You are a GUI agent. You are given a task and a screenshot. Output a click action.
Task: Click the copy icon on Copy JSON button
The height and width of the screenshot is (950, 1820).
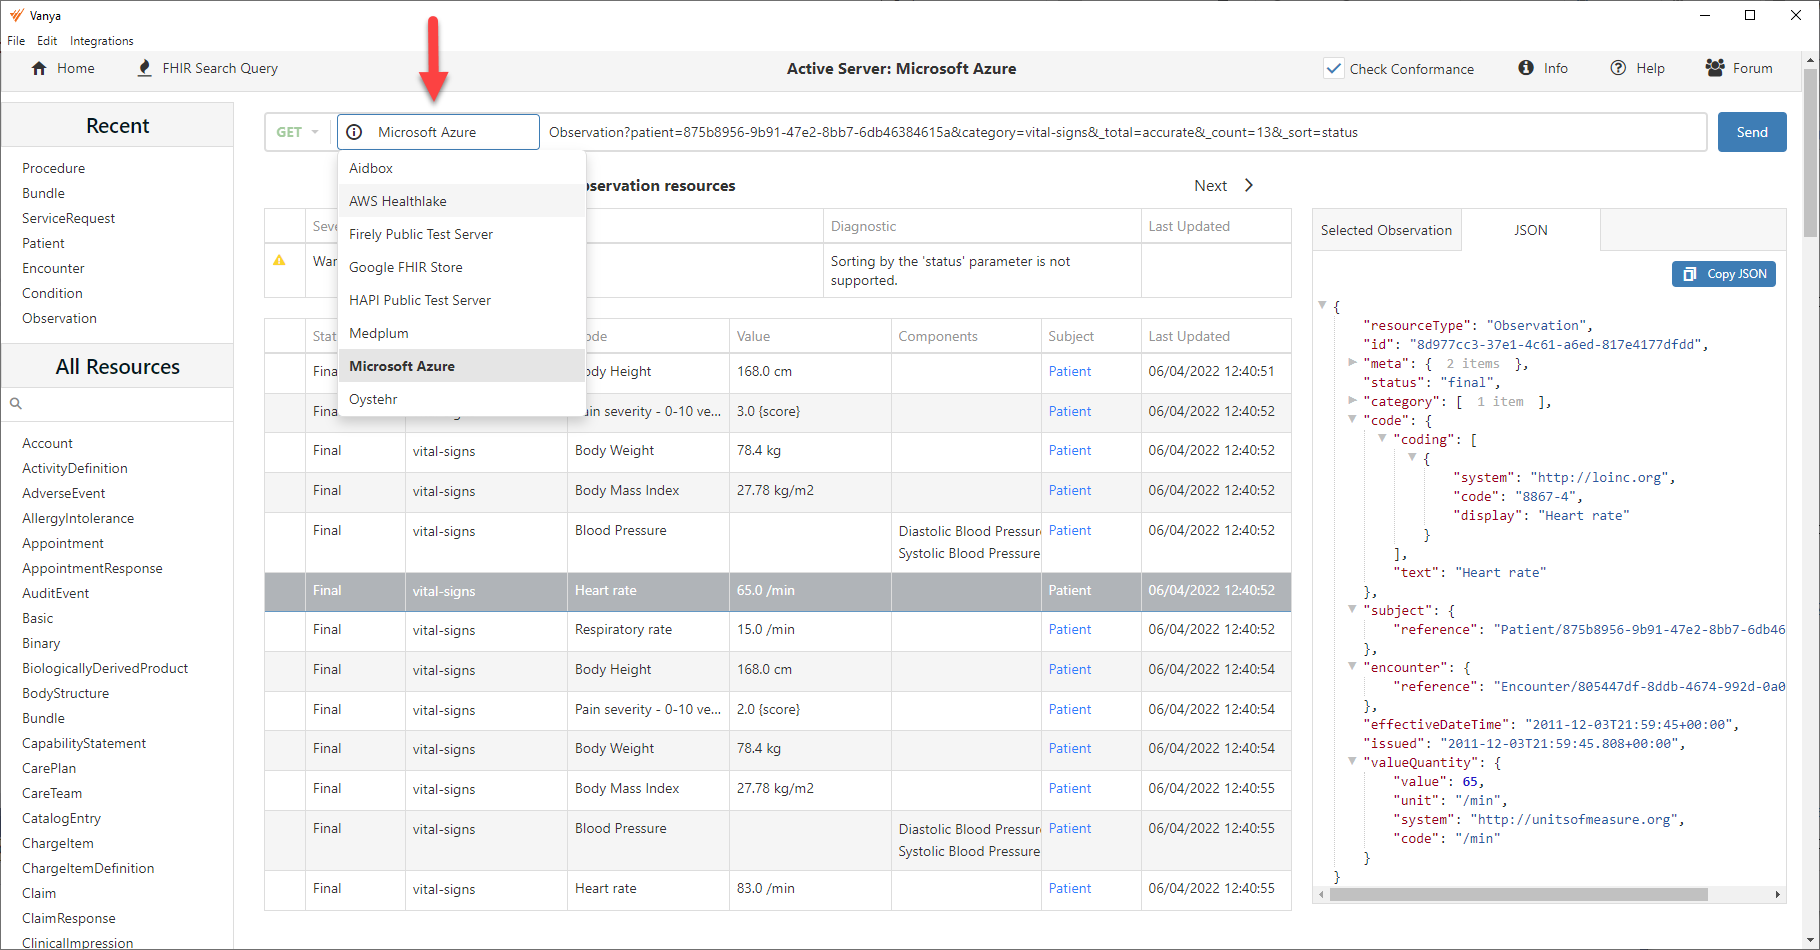tap(1689, 274)
